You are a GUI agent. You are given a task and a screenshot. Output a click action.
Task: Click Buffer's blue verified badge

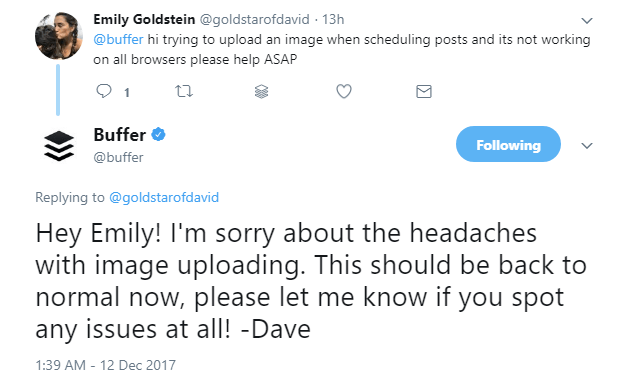tap(159, 135)
